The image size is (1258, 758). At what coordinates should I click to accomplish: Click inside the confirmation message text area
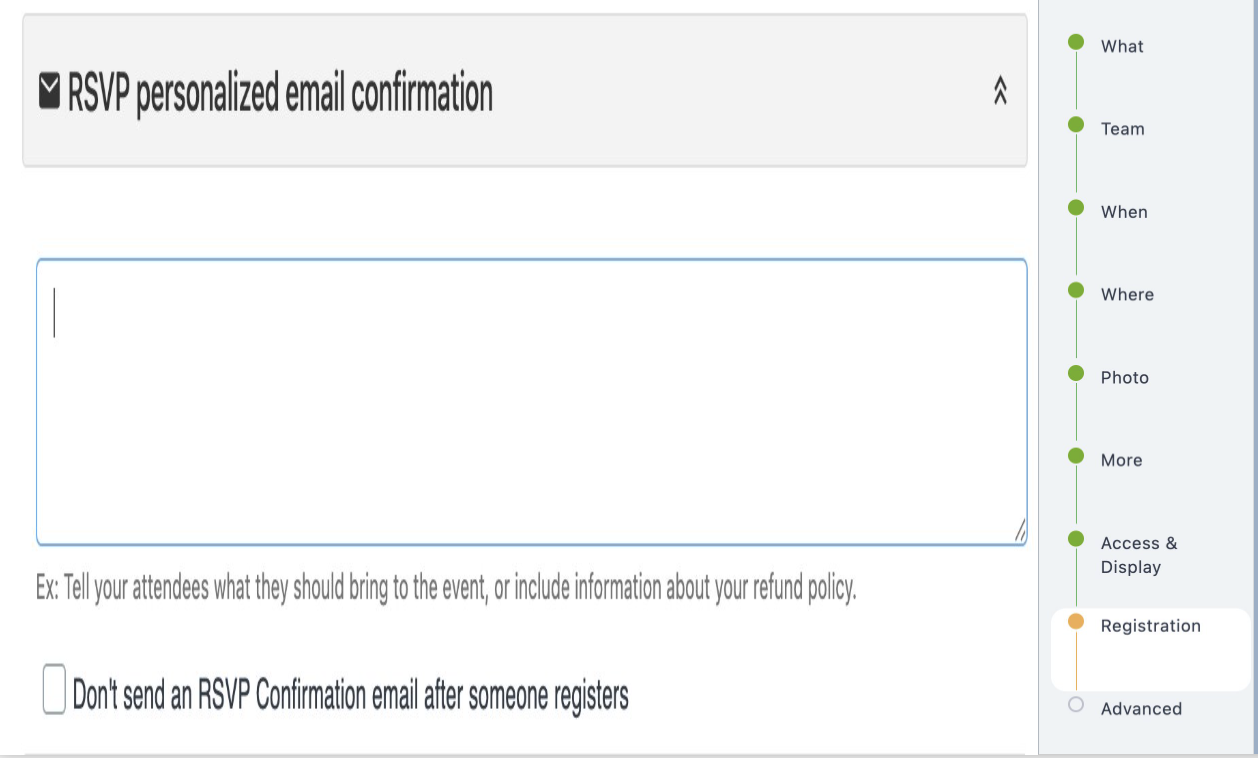[x=530, y=400]
